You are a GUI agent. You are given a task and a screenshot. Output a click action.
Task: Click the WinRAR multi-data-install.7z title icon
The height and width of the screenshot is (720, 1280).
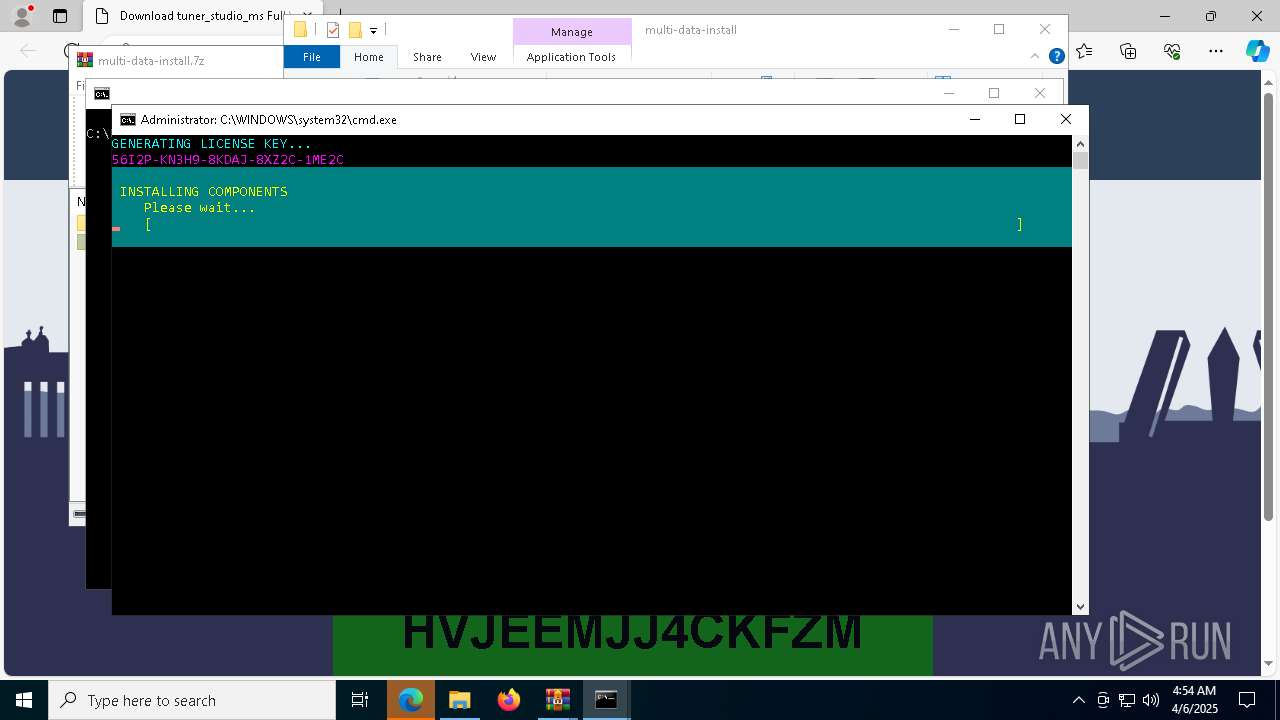[85, 60]
